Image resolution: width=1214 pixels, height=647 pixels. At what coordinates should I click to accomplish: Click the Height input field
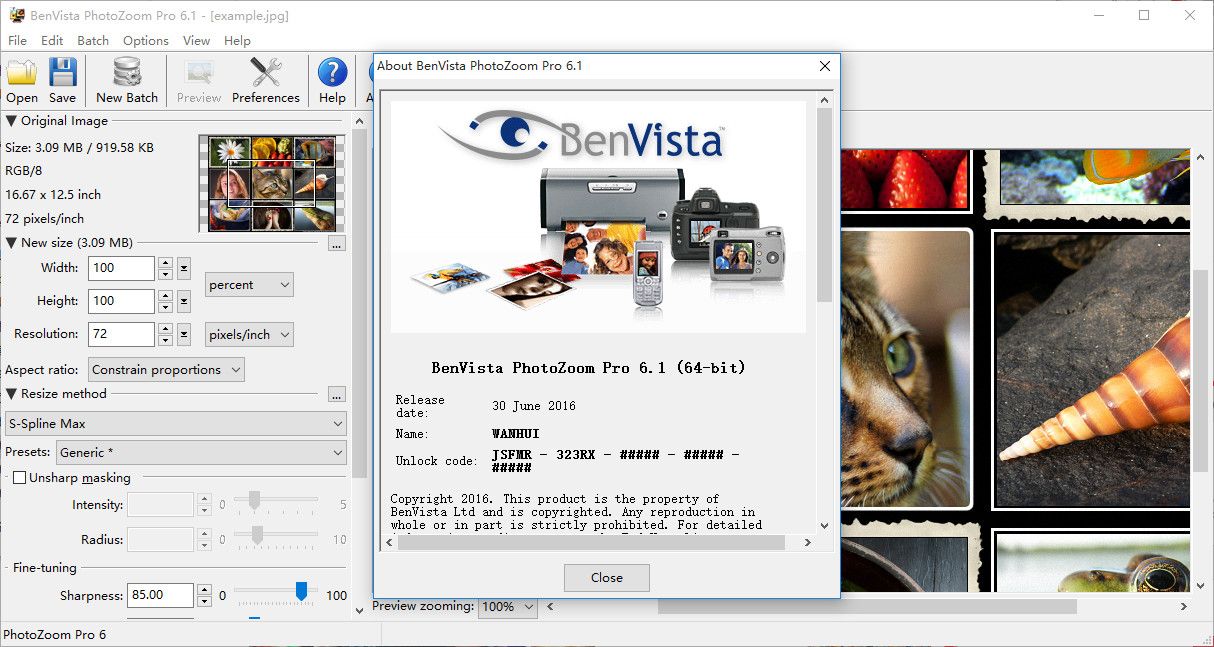click(121, 301)
